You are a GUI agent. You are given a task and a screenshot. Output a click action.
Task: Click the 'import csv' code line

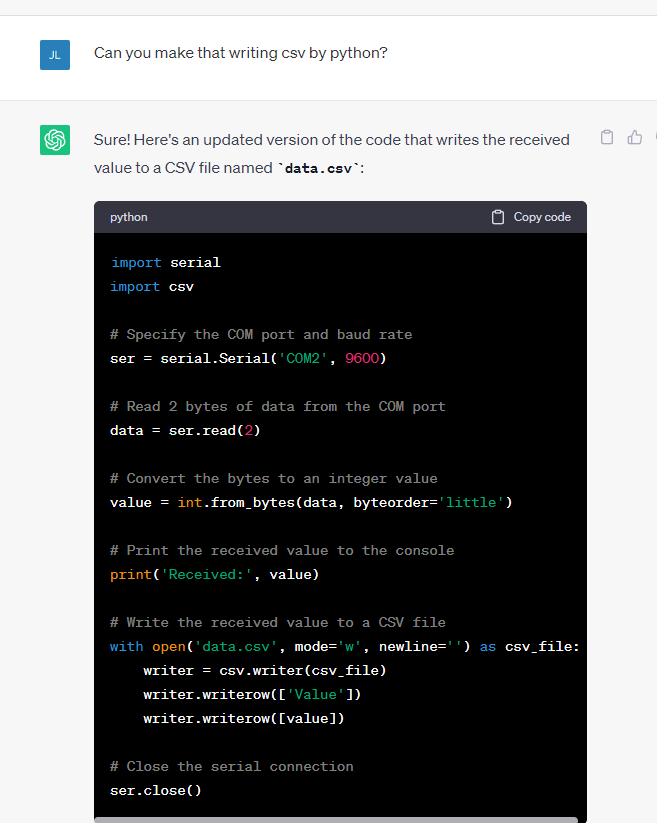pos(152,287)
